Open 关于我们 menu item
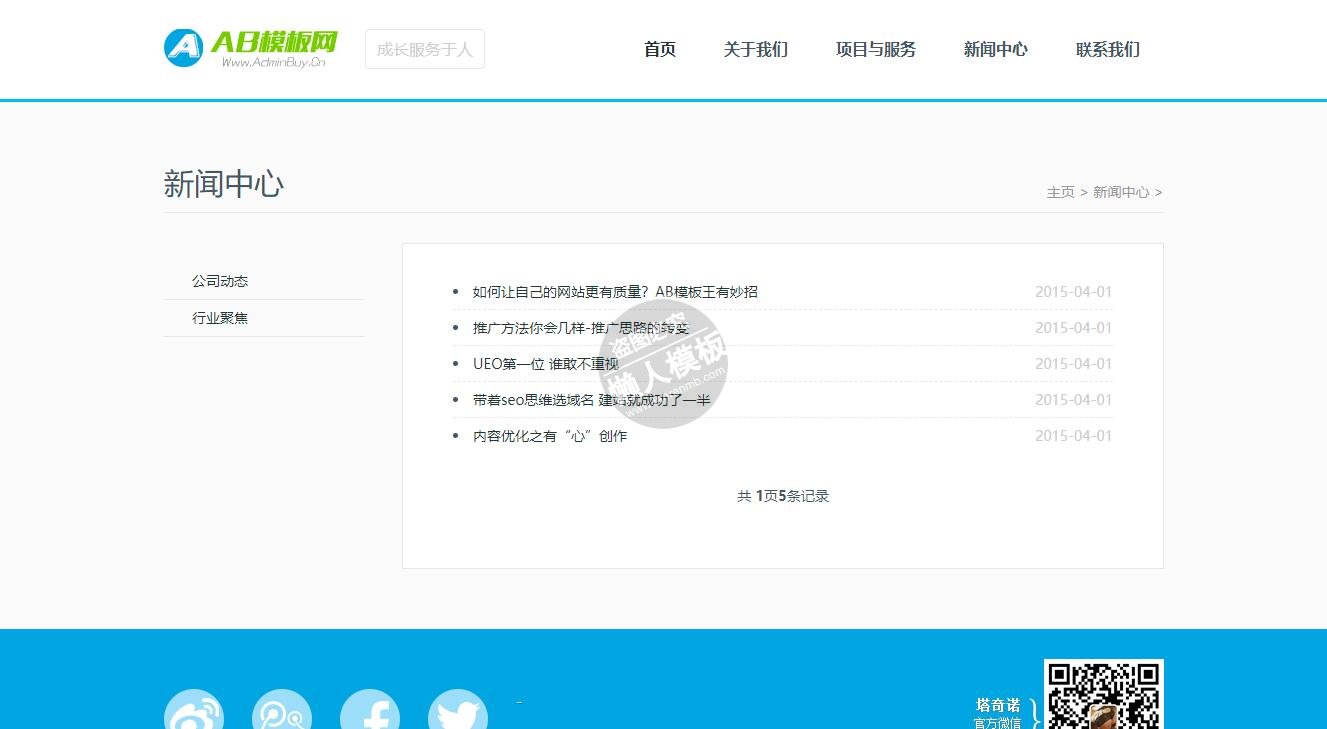 756,49
